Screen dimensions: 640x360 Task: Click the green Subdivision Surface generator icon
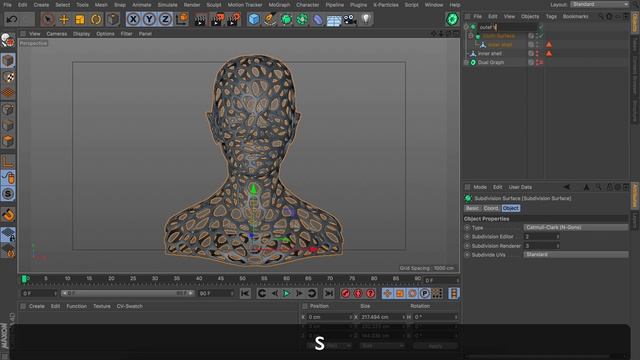[286, 19]
